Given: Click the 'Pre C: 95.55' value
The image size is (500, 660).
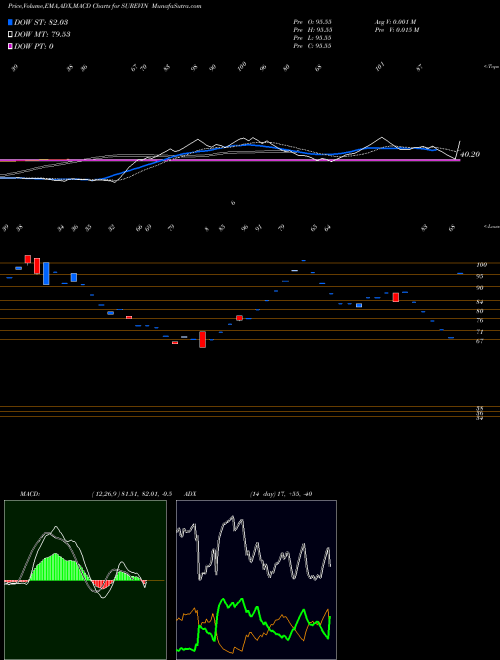Looking at the screenshot, I should pyautogui.click(x=313, y=46).
